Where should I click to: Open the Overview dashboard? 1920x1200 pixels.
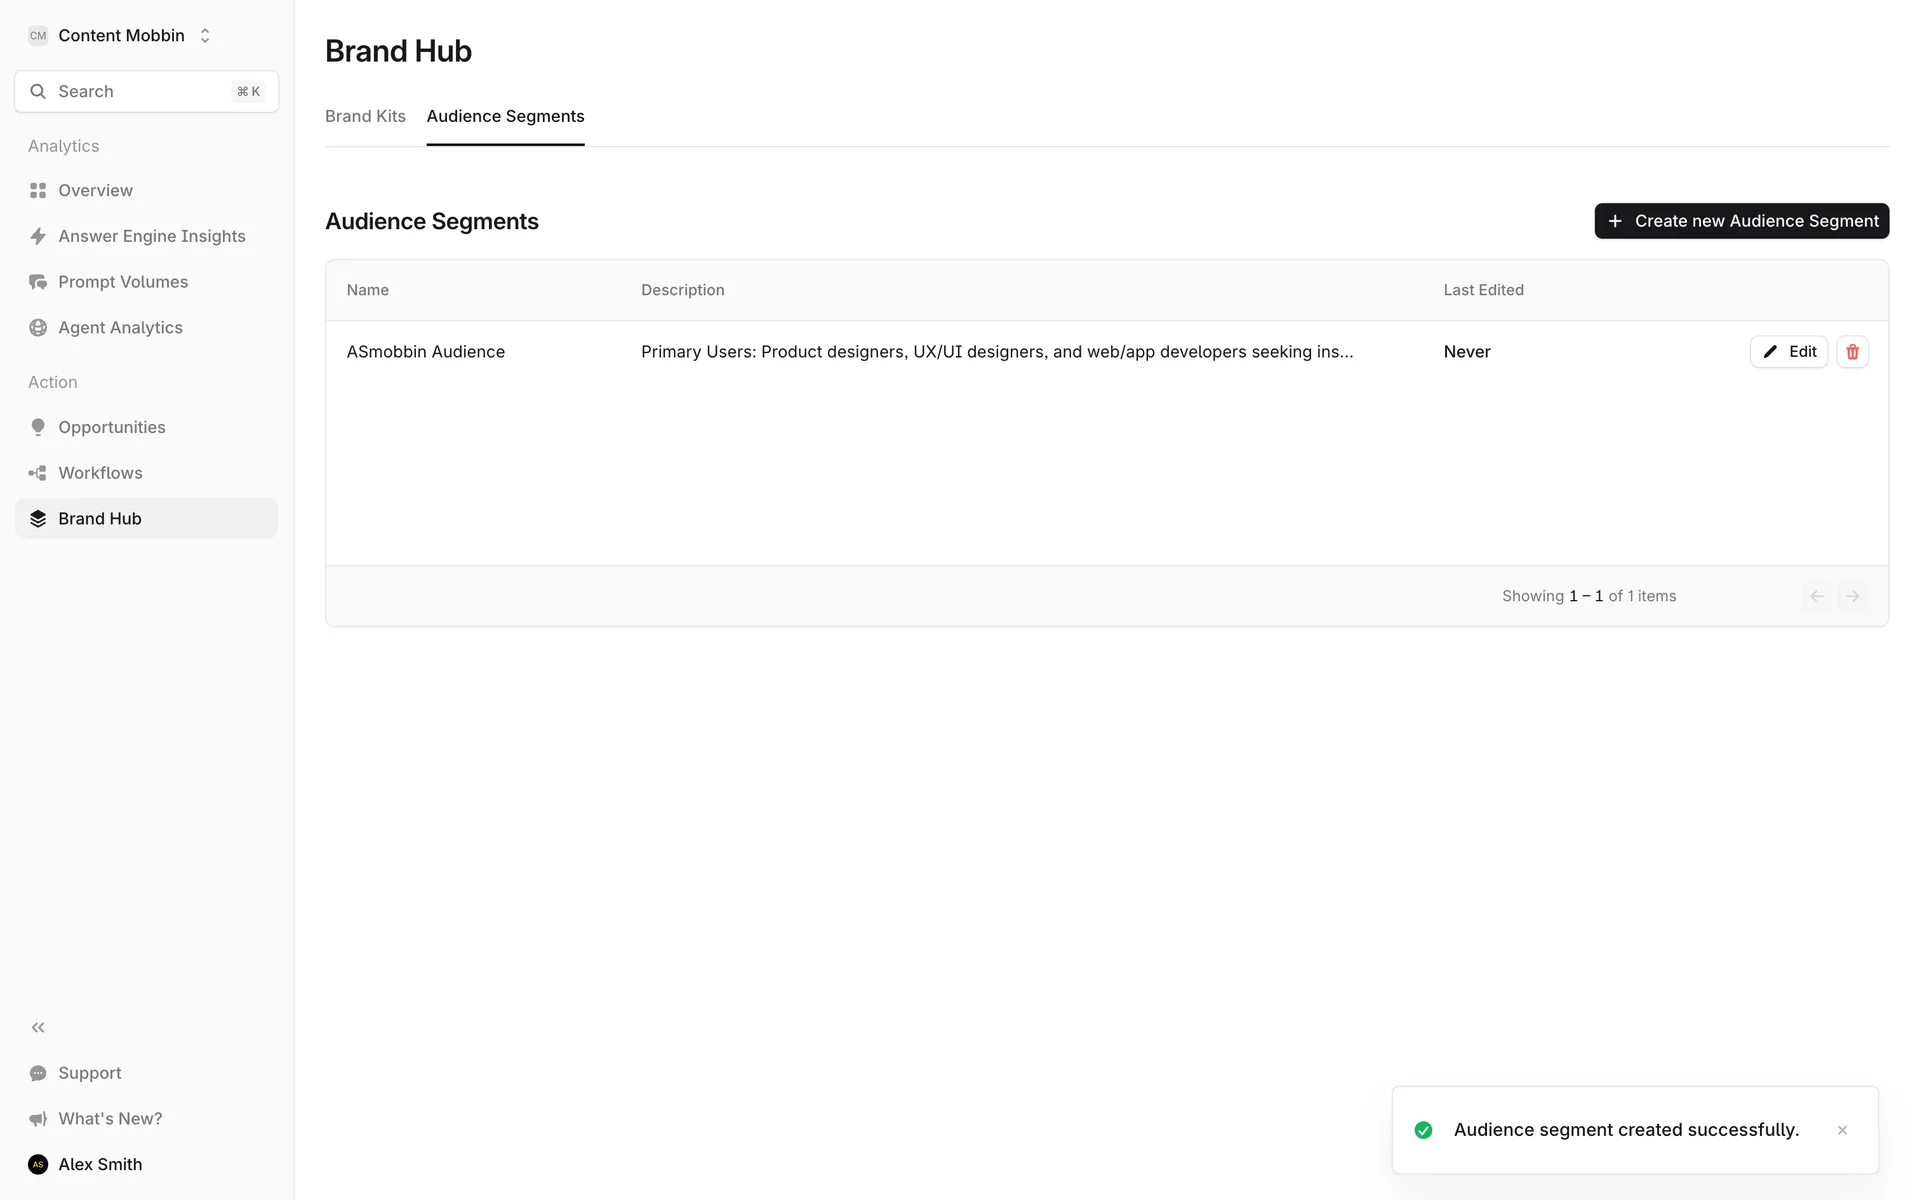point(95,190)
